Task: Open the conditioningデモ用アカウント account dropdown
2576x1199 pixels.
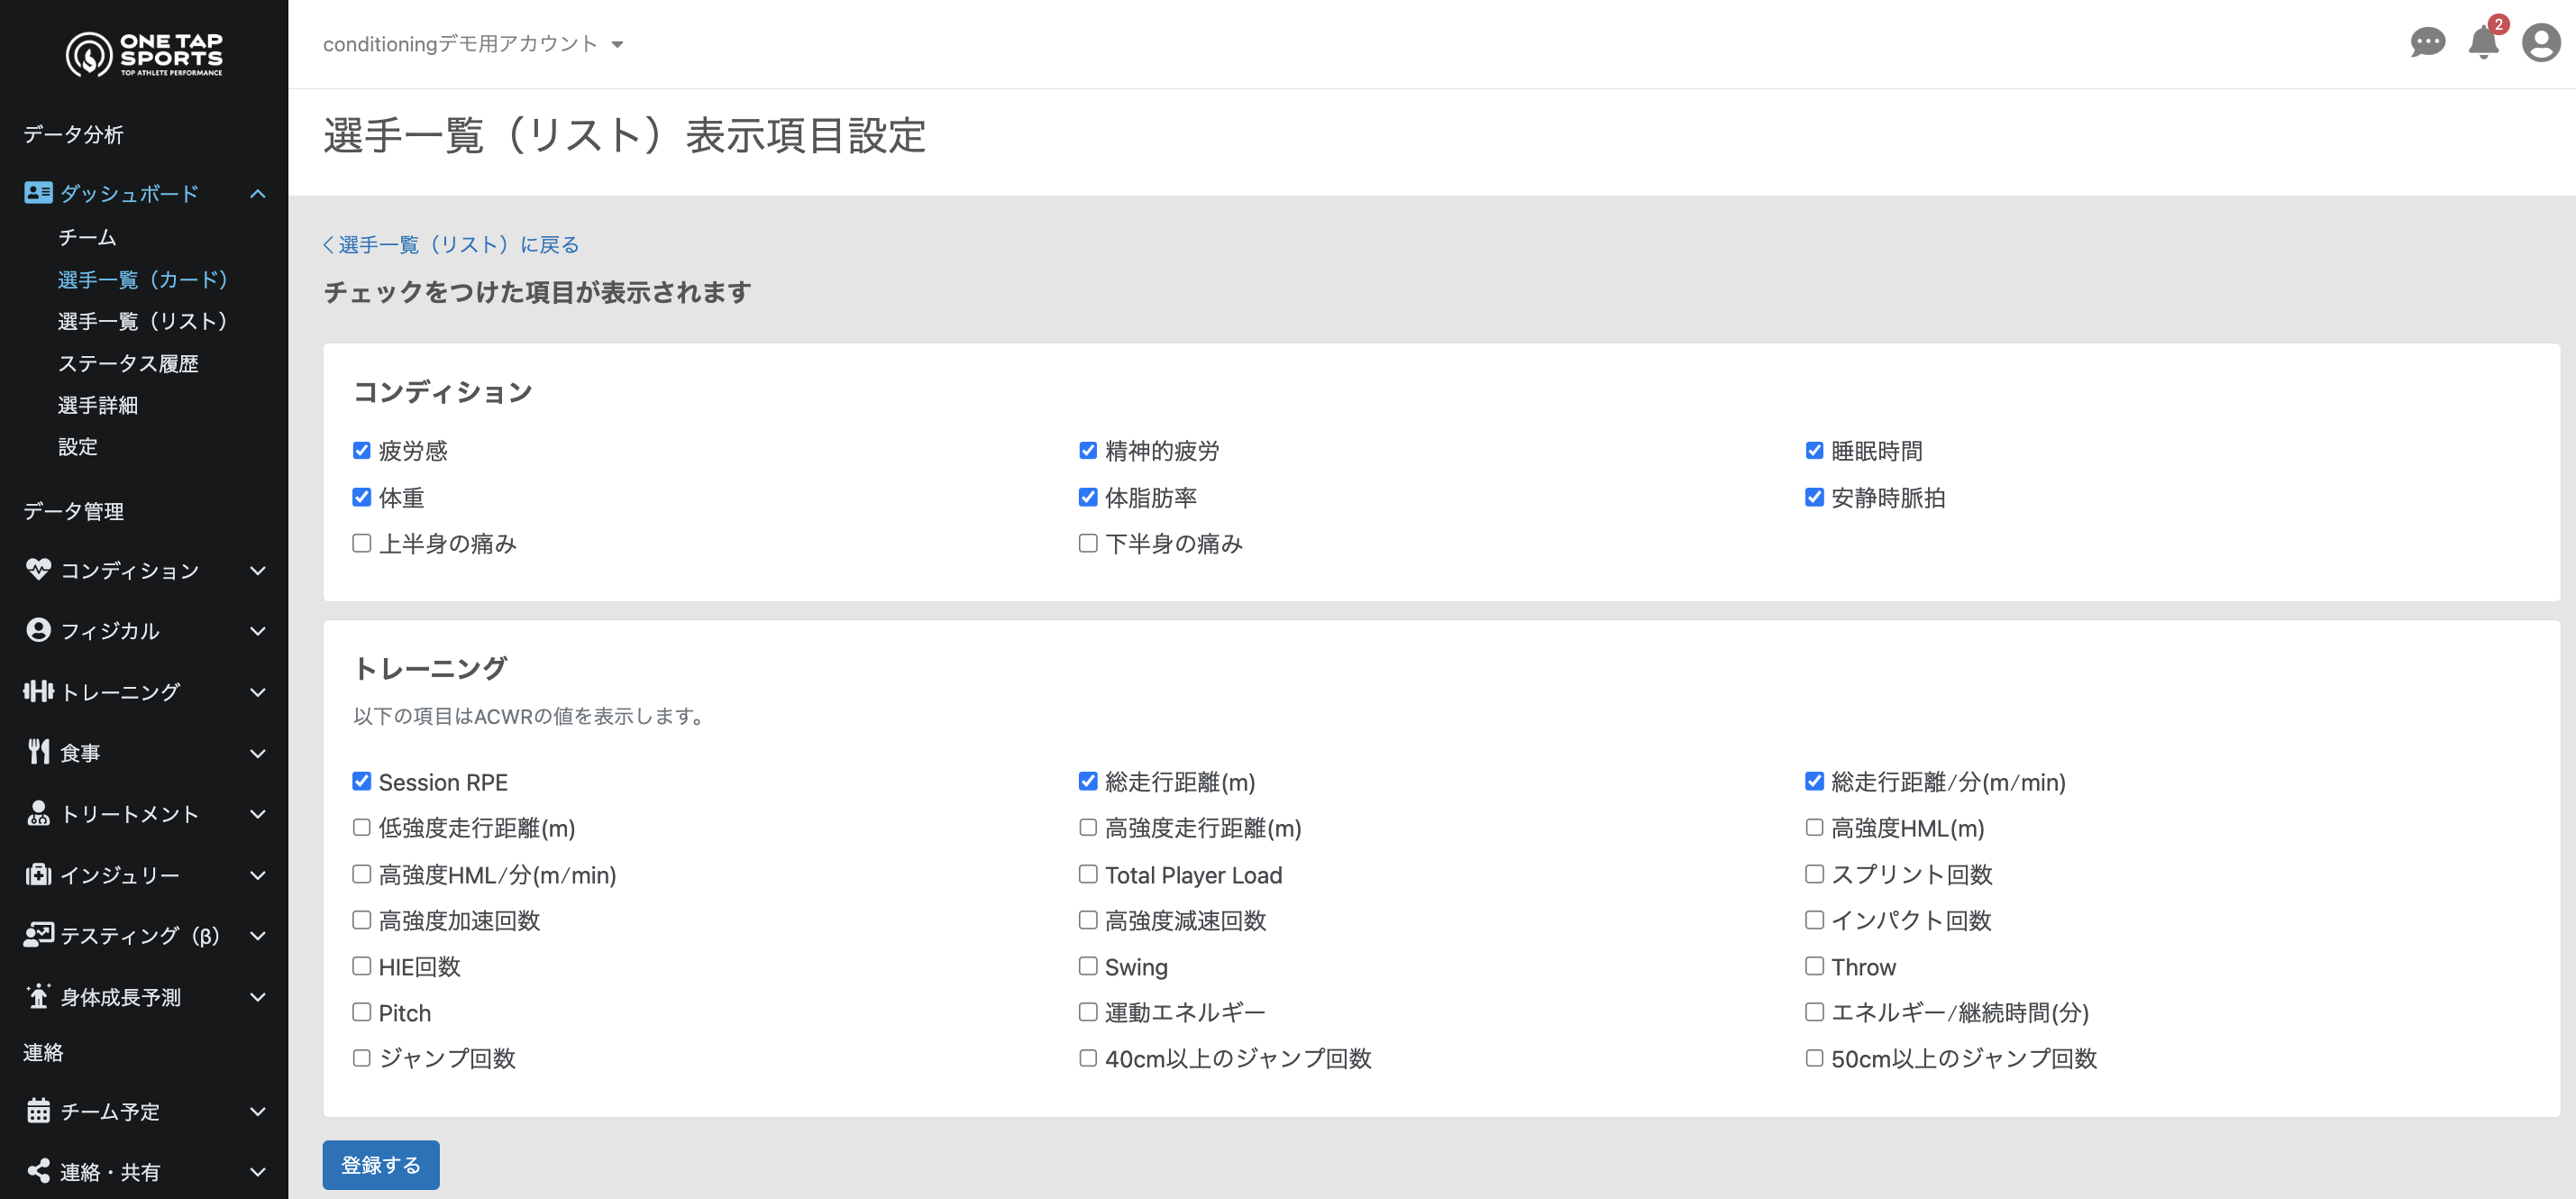Action: (x=473, y=44)
